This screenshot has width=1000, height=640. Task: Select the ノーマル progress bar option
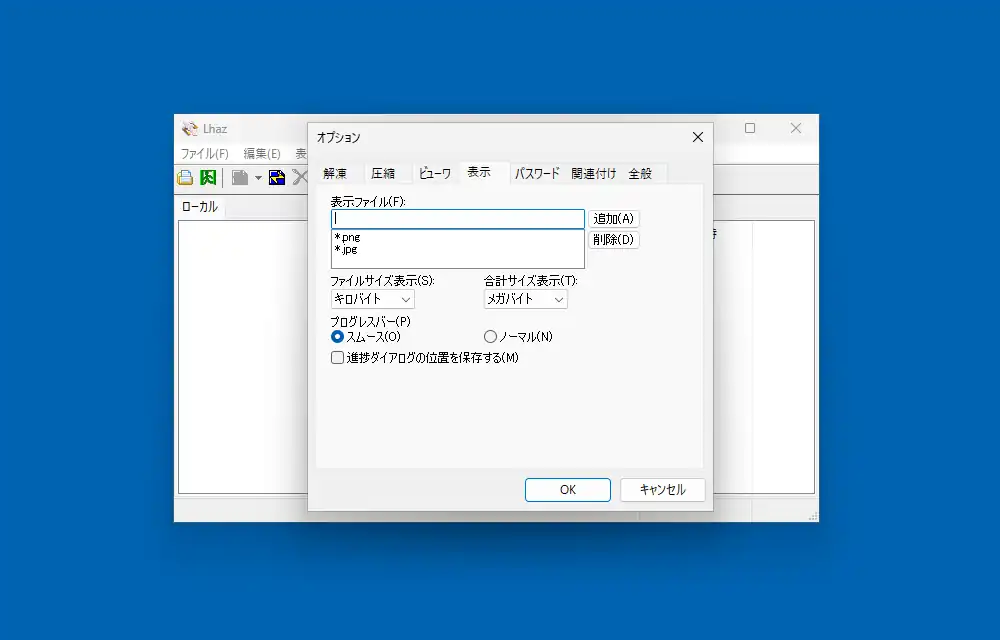click(x=490, y=337)
